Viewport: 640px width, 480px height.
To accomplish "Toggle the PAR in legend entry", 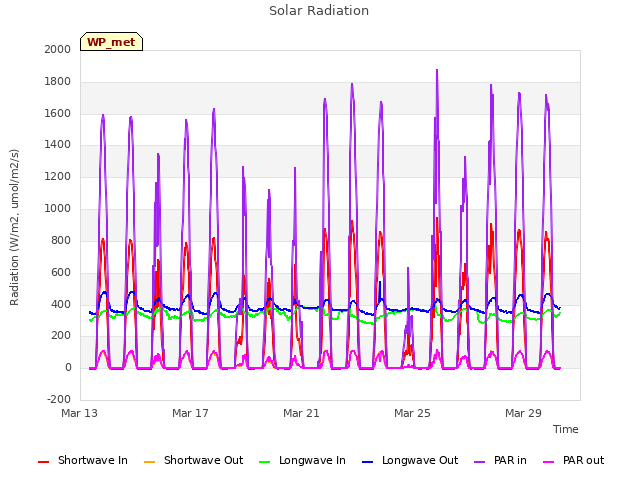I will [x=500, y=460].
